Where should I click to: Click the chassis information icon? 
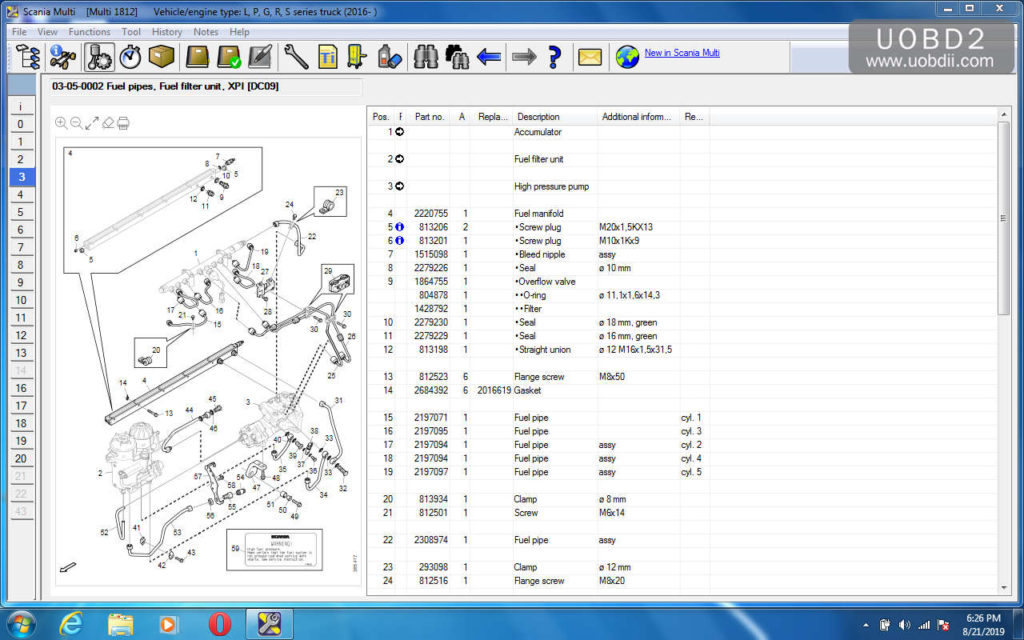coord(63,57)
